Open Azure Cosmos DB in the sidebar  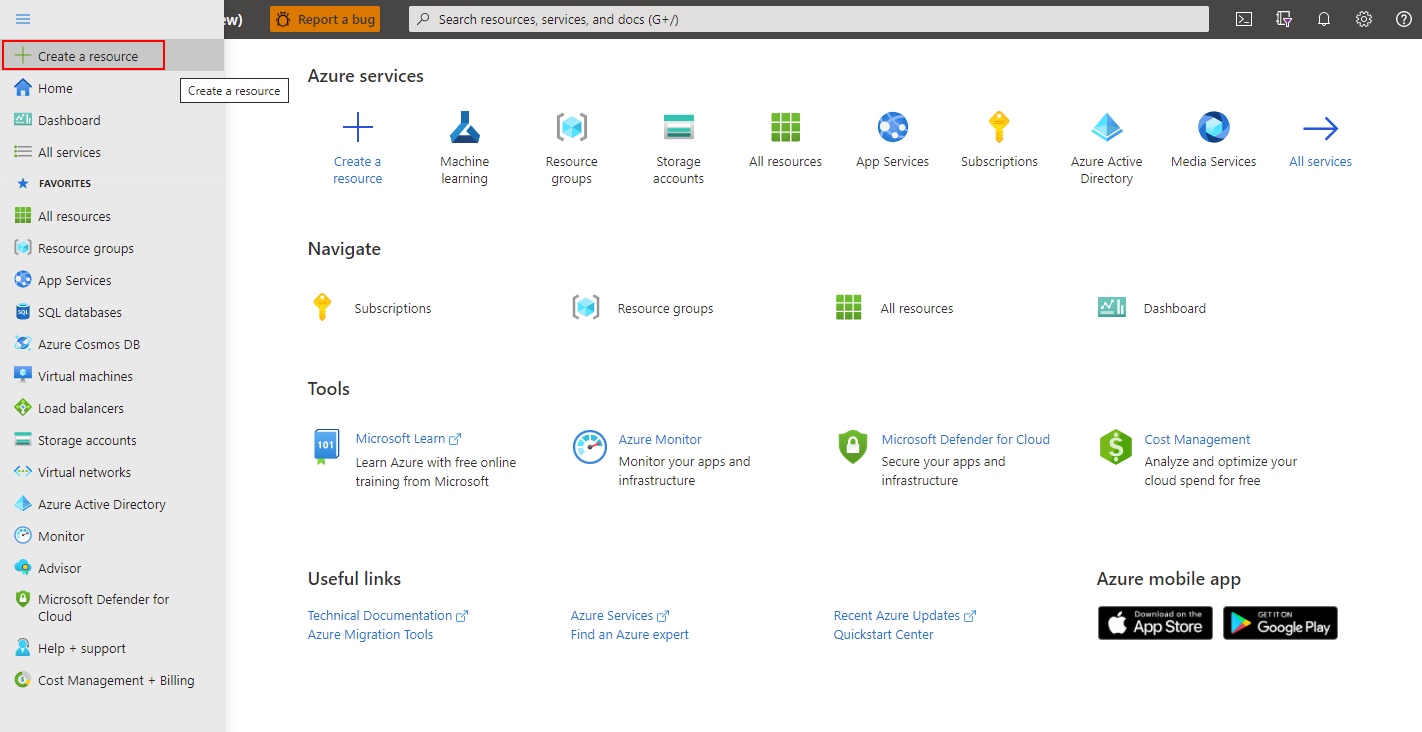(x=112, y=344)
